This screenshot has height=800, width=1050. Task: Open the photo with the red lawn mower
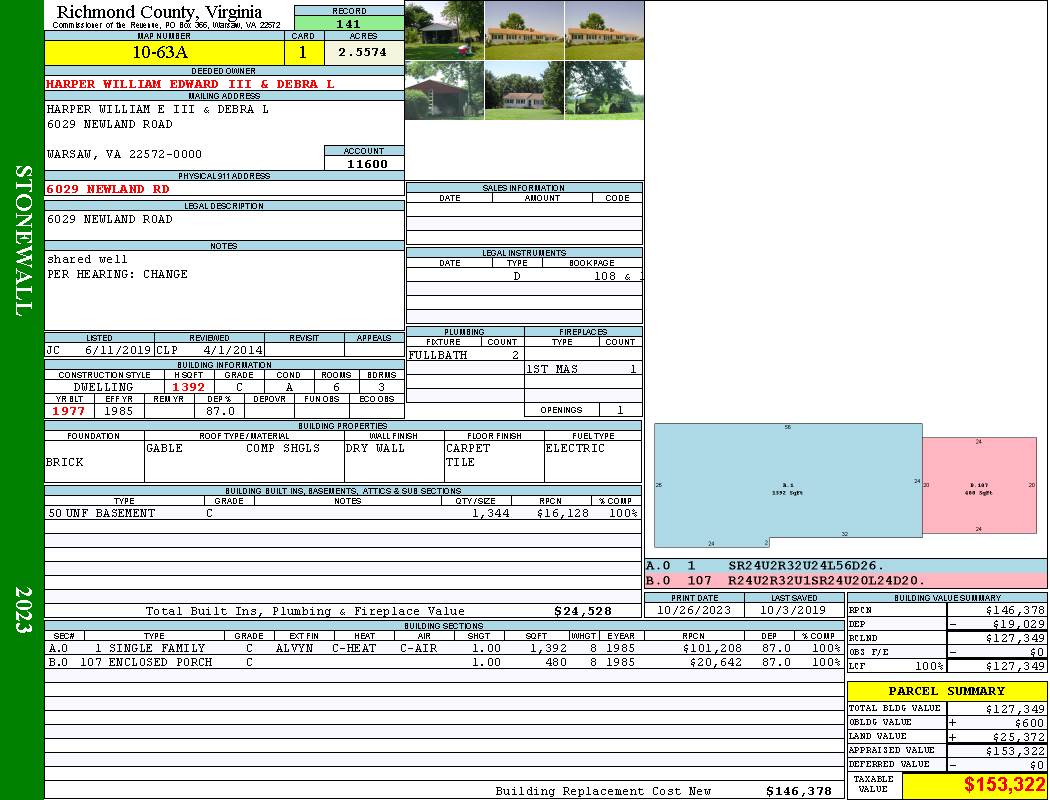tap(444, 30)
